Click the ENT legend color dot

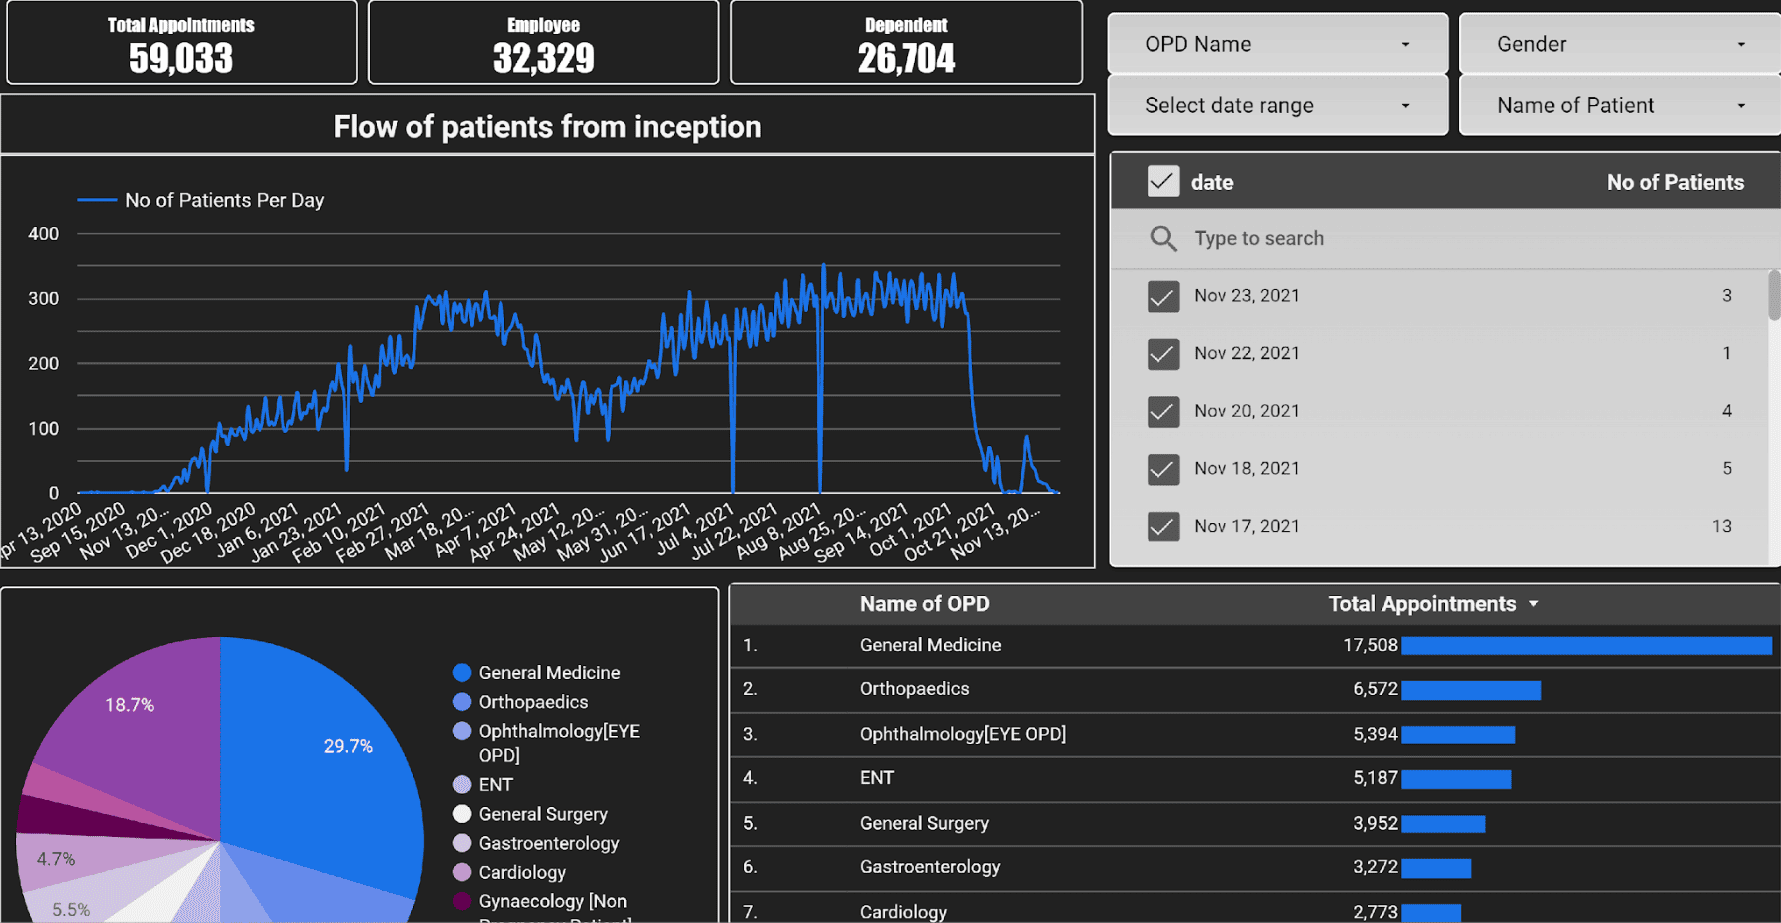pos(462,785)
